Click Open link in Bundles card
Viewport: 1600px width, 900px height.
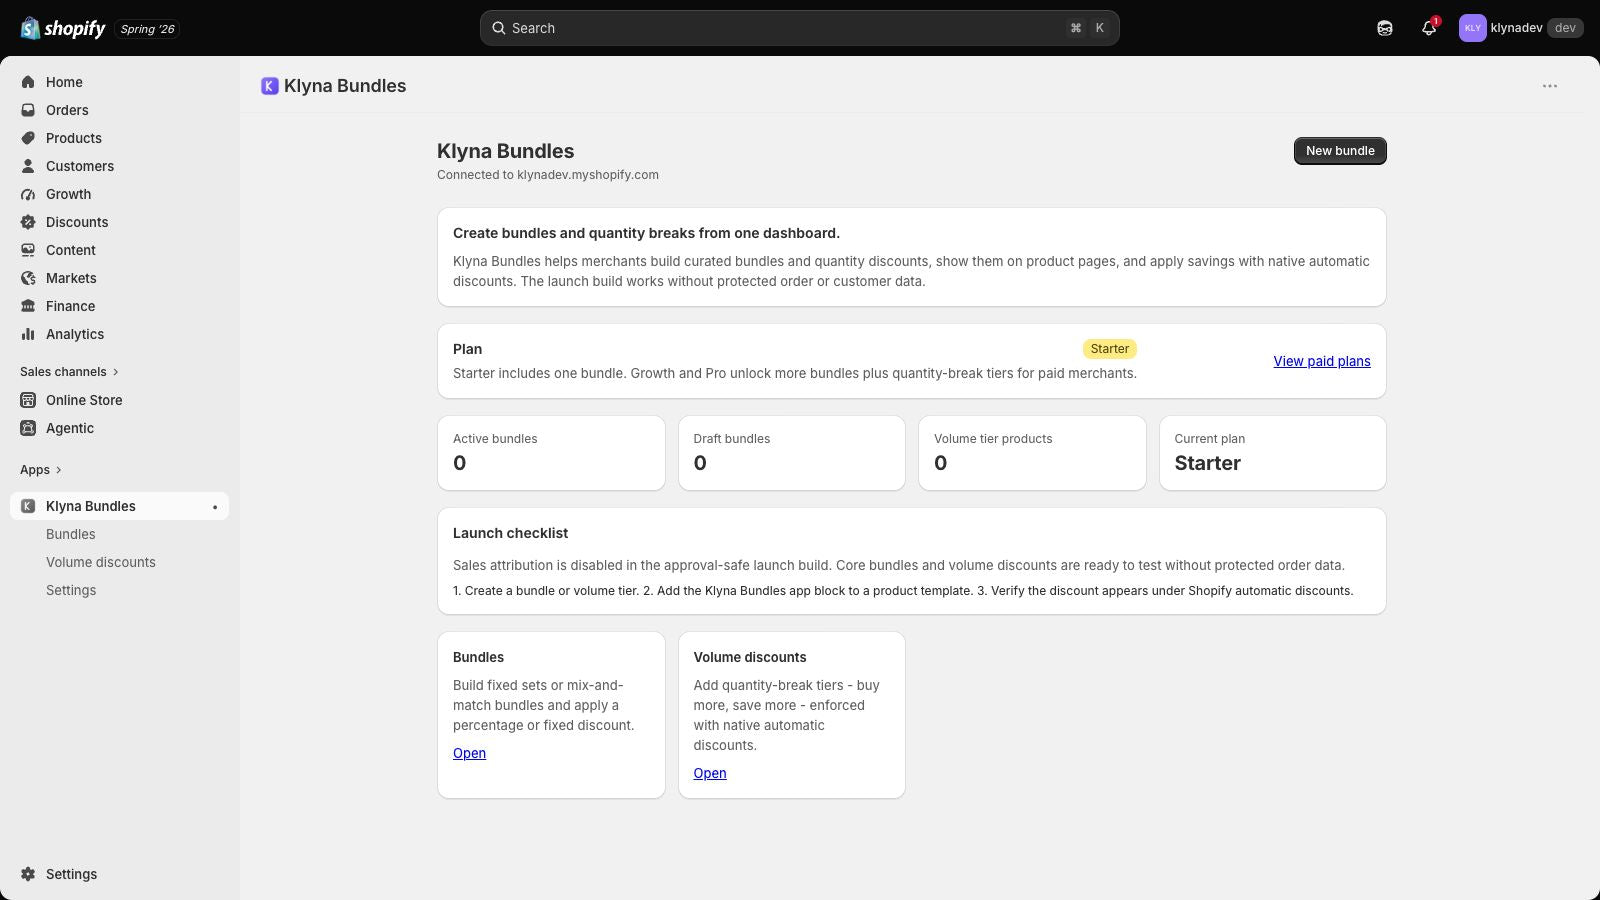469,753
